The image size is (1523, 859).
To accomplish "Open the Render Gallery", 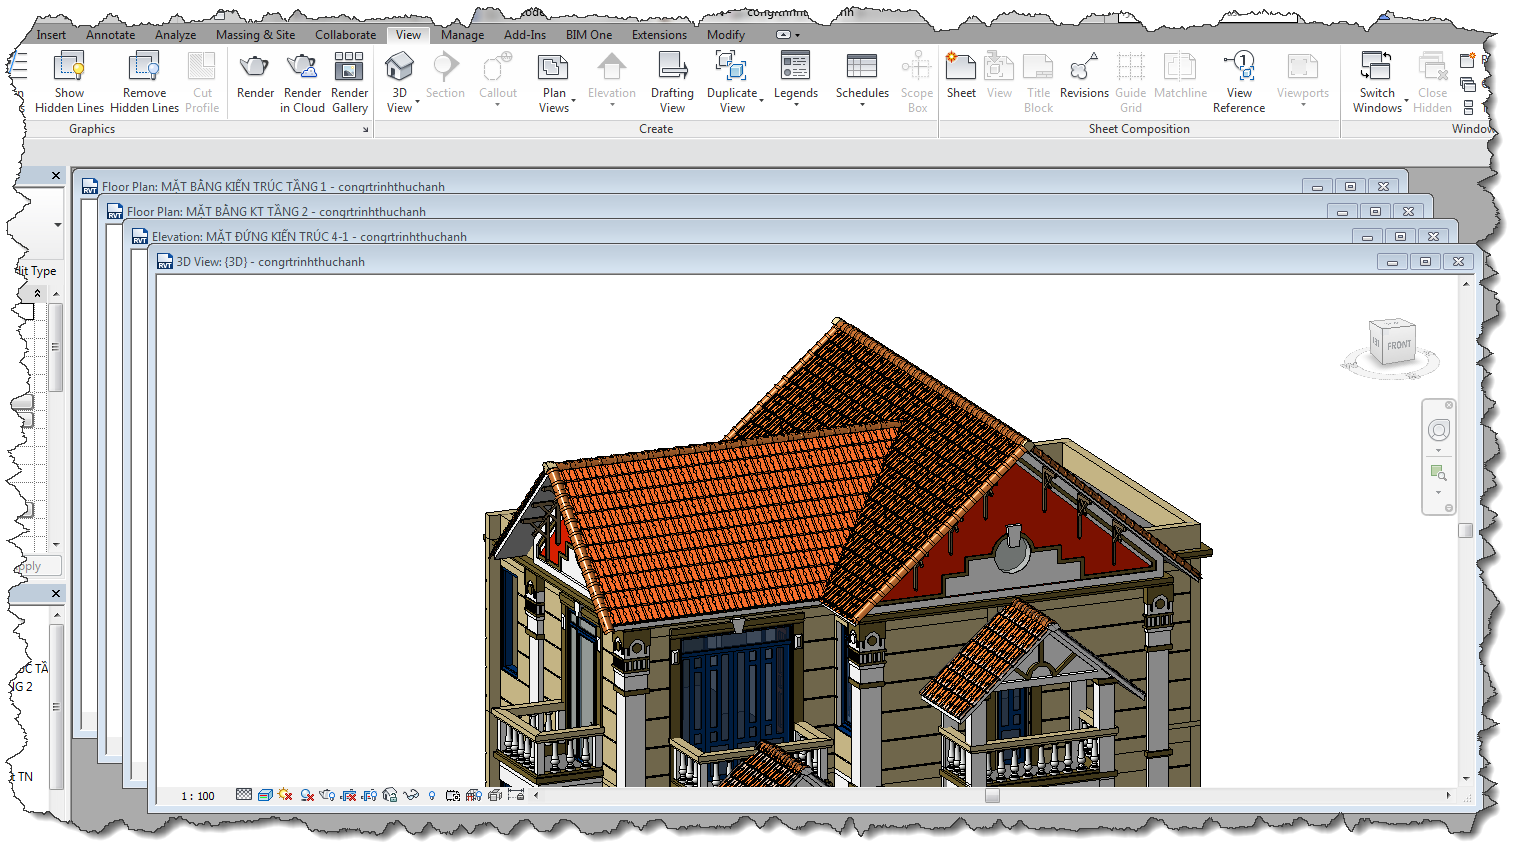I will 349,83.
